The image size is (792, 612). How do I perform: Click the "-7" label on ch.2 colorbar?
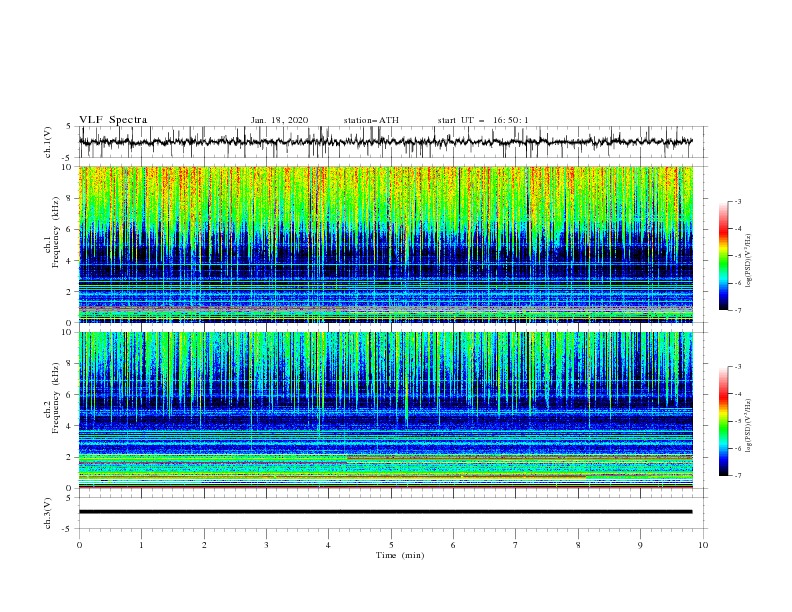(737, 475)
